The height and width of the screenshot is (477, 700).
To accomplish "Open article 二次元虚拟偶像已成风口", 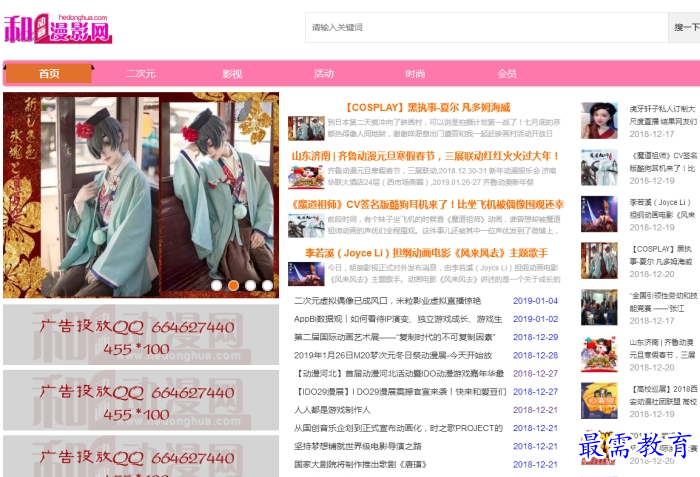I will point(387,301).
